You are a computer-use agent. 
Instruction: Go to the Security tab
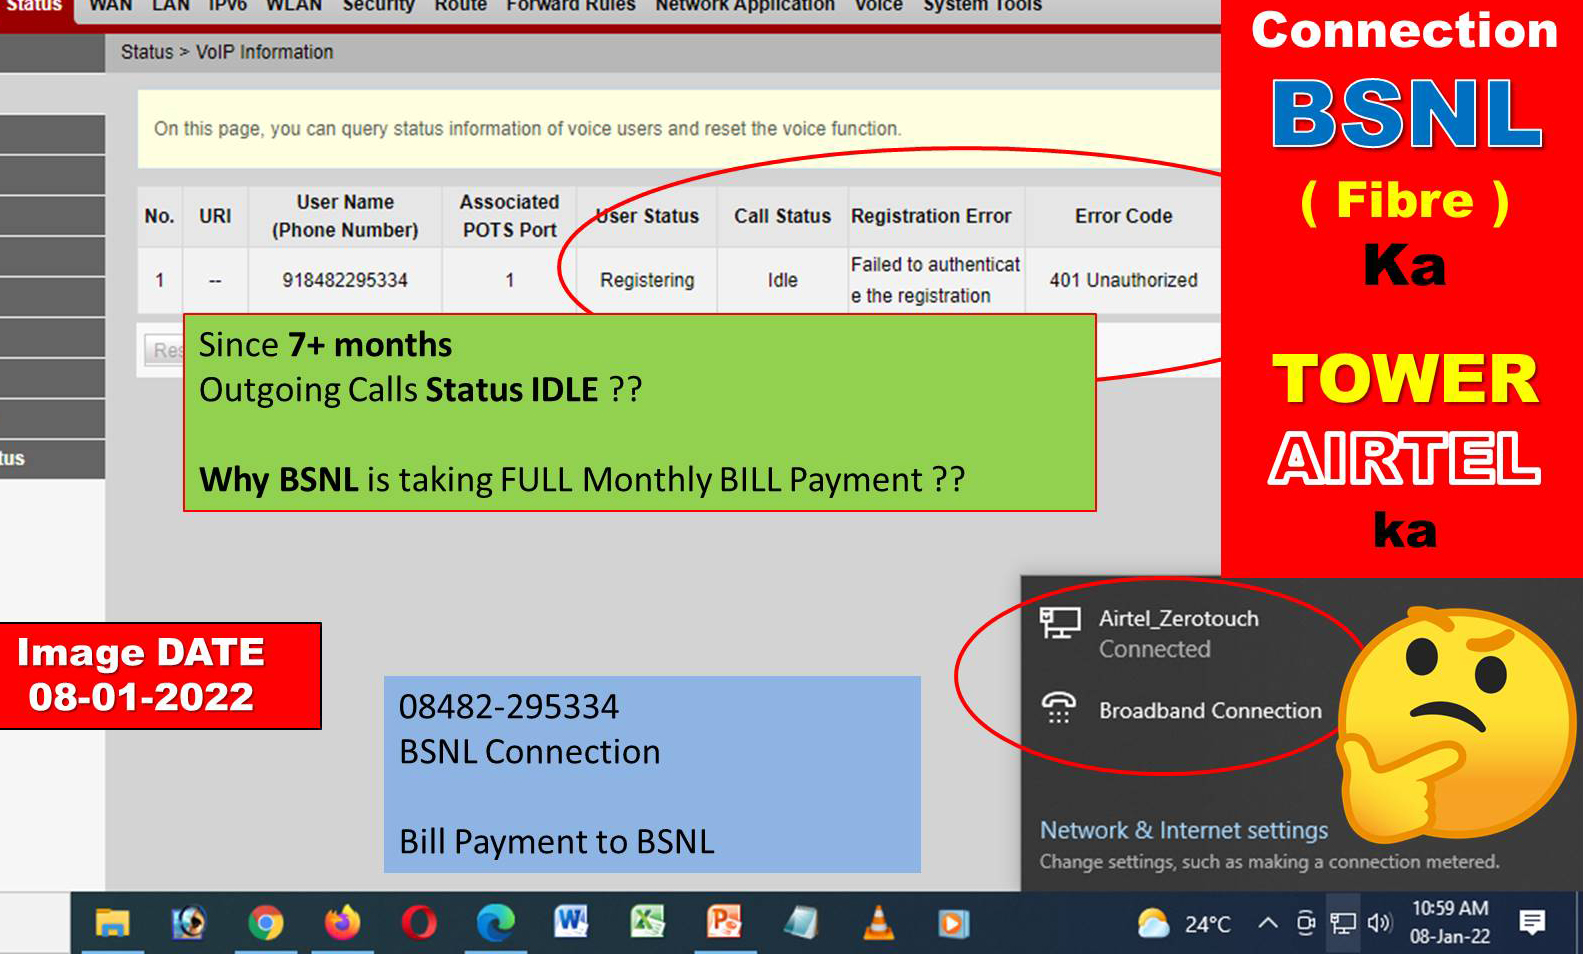[x=379, y=6]
